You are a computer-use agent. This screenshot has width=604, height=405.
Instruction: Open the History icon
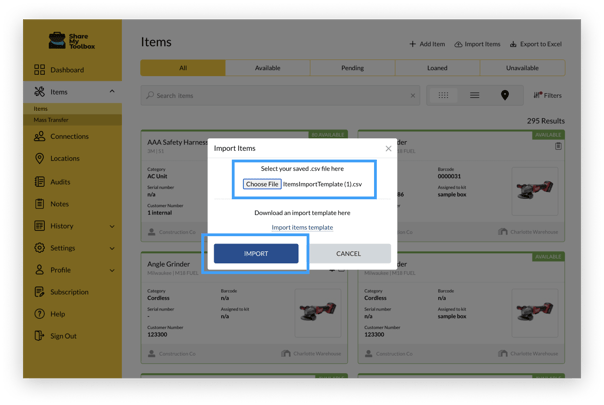(39, 226)
